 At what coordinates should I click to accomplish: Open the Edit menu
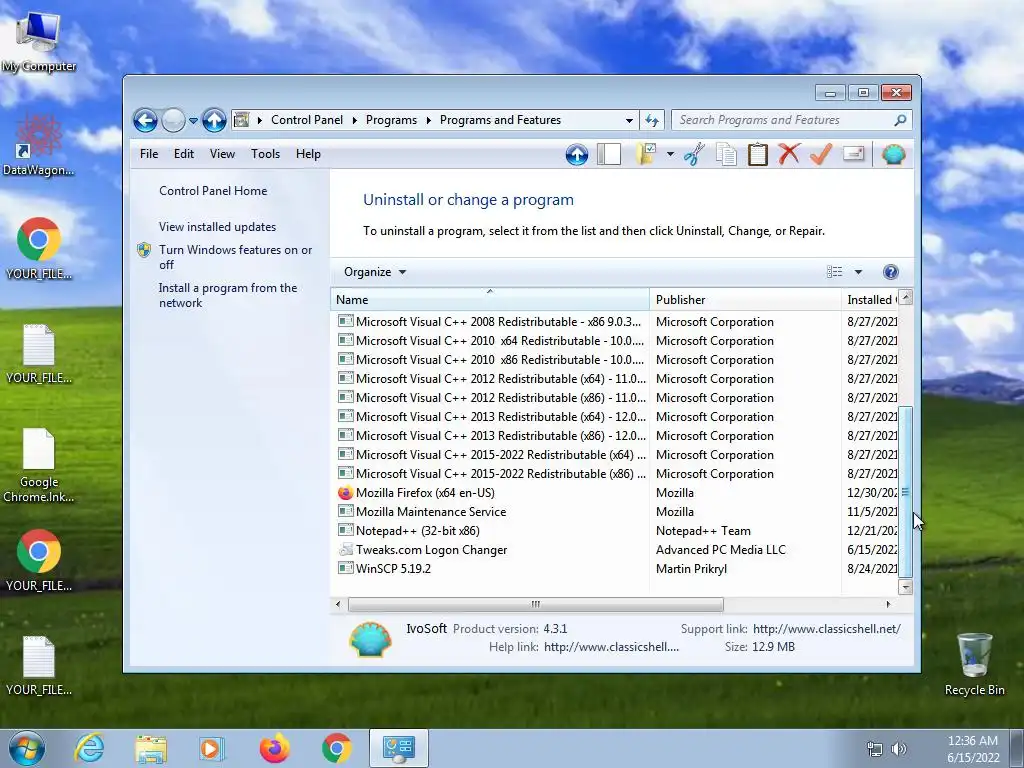(x=184, y=154)
